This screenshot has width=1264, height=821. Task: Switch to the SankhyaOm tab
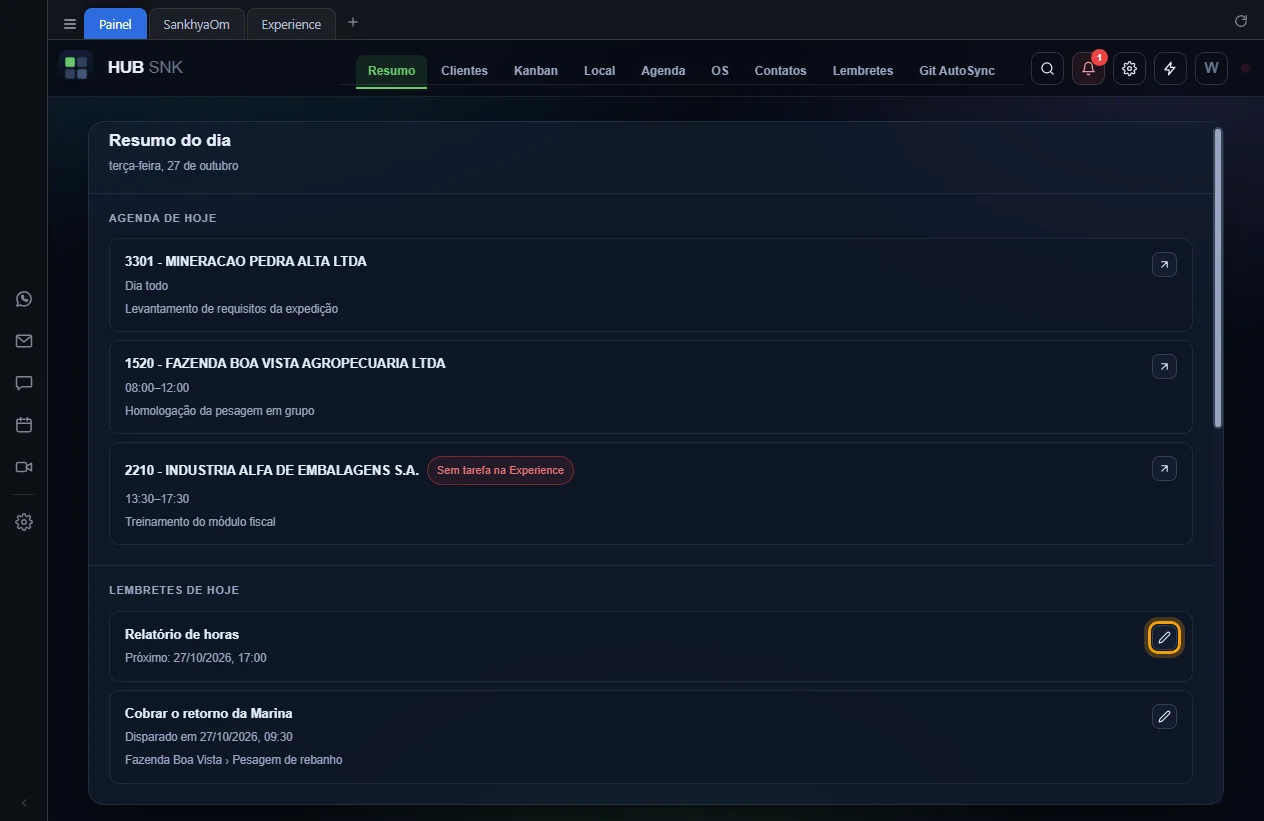[197, 24]
